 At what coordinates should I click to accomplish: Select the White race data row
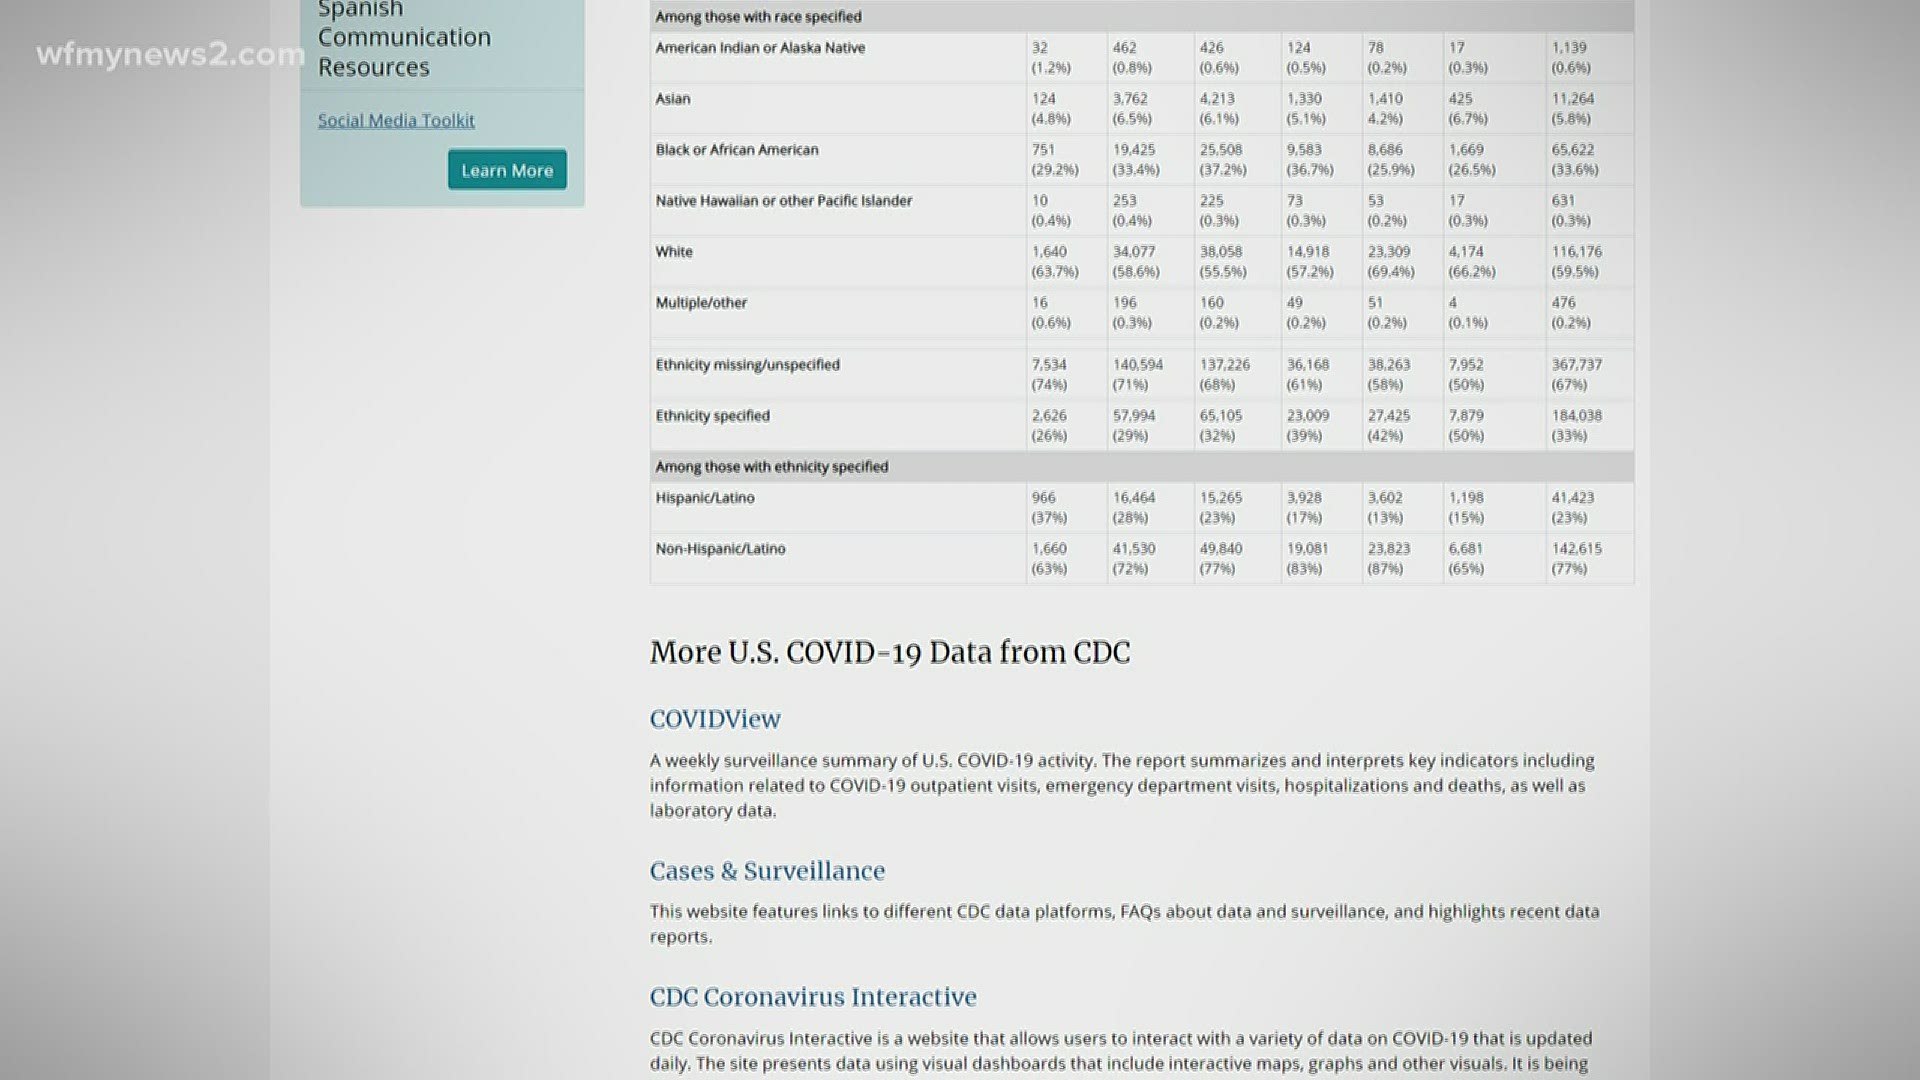(673, 252)
